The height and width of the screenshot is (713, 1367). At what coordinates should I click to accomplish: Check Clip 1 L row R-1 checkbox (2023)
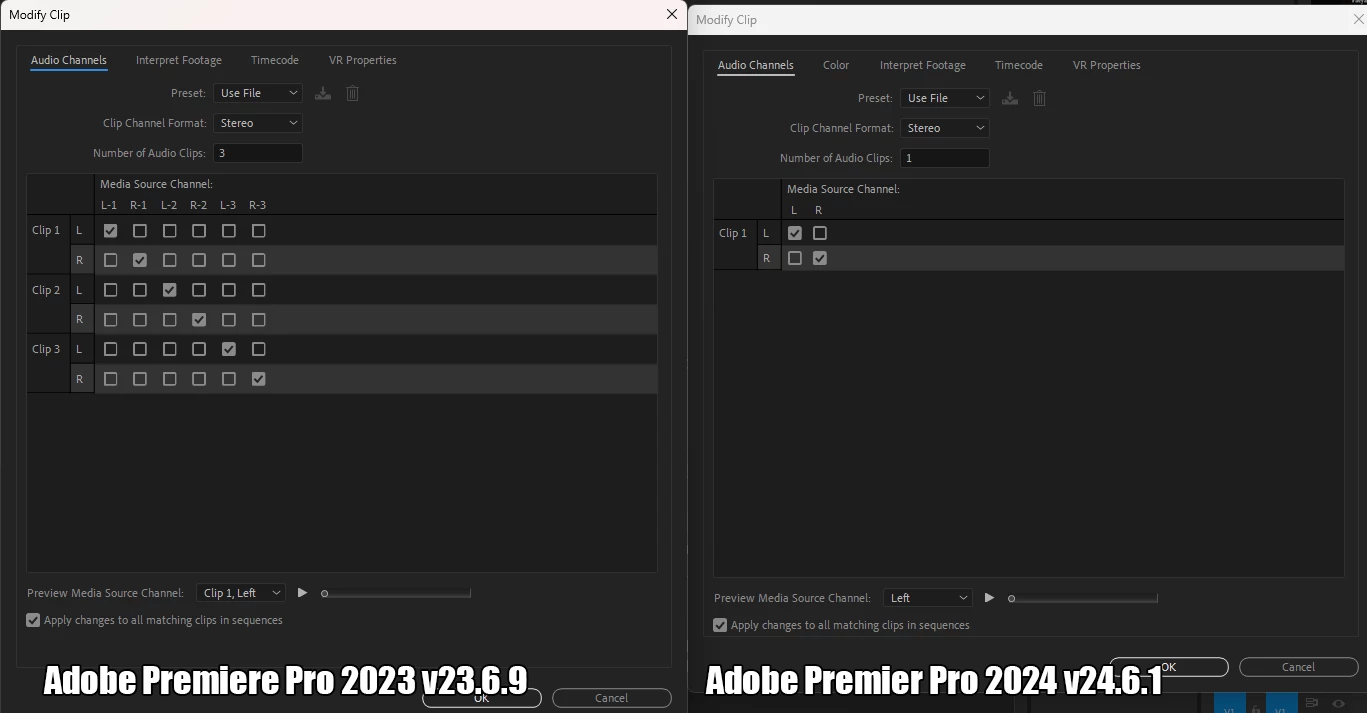click(x=140, y=230)
